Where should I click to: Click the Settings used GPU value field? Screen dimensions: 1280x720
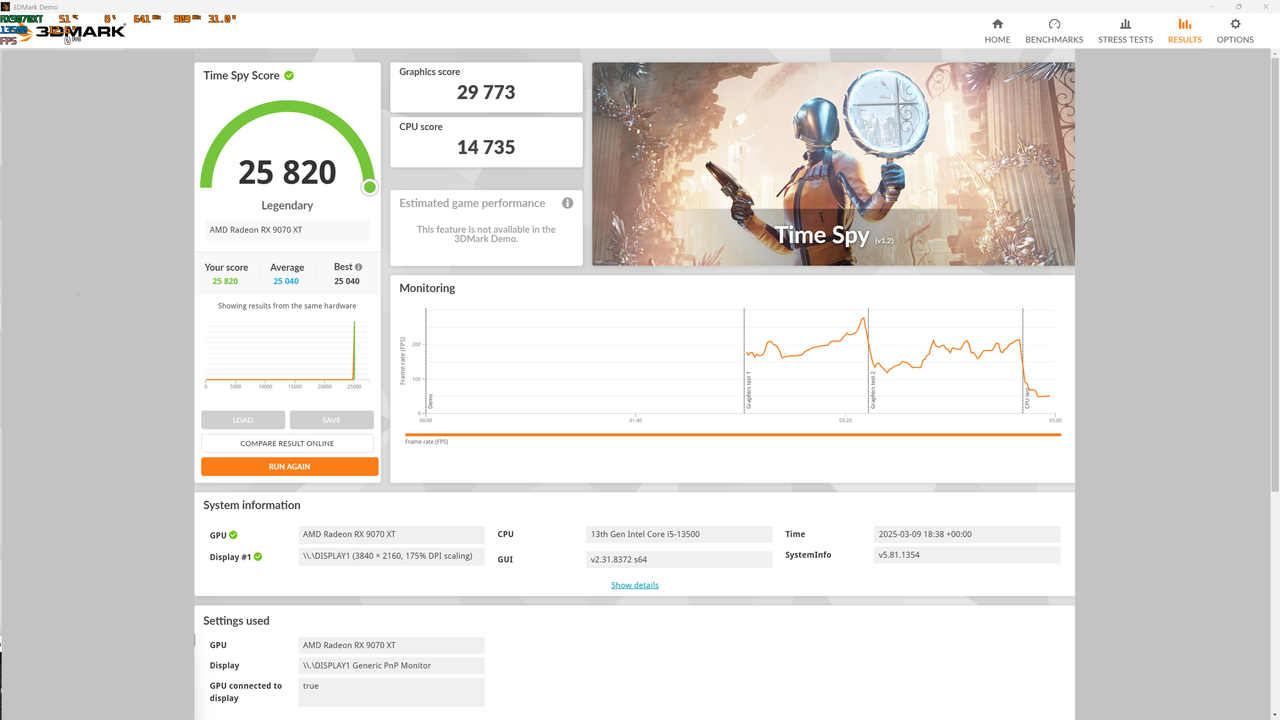[392, 645]
